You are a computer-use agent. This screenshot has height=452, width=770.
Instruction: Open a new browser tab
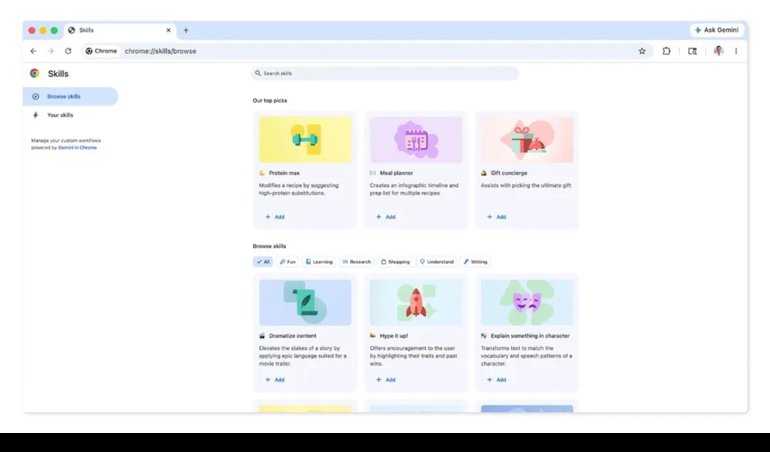186,30
